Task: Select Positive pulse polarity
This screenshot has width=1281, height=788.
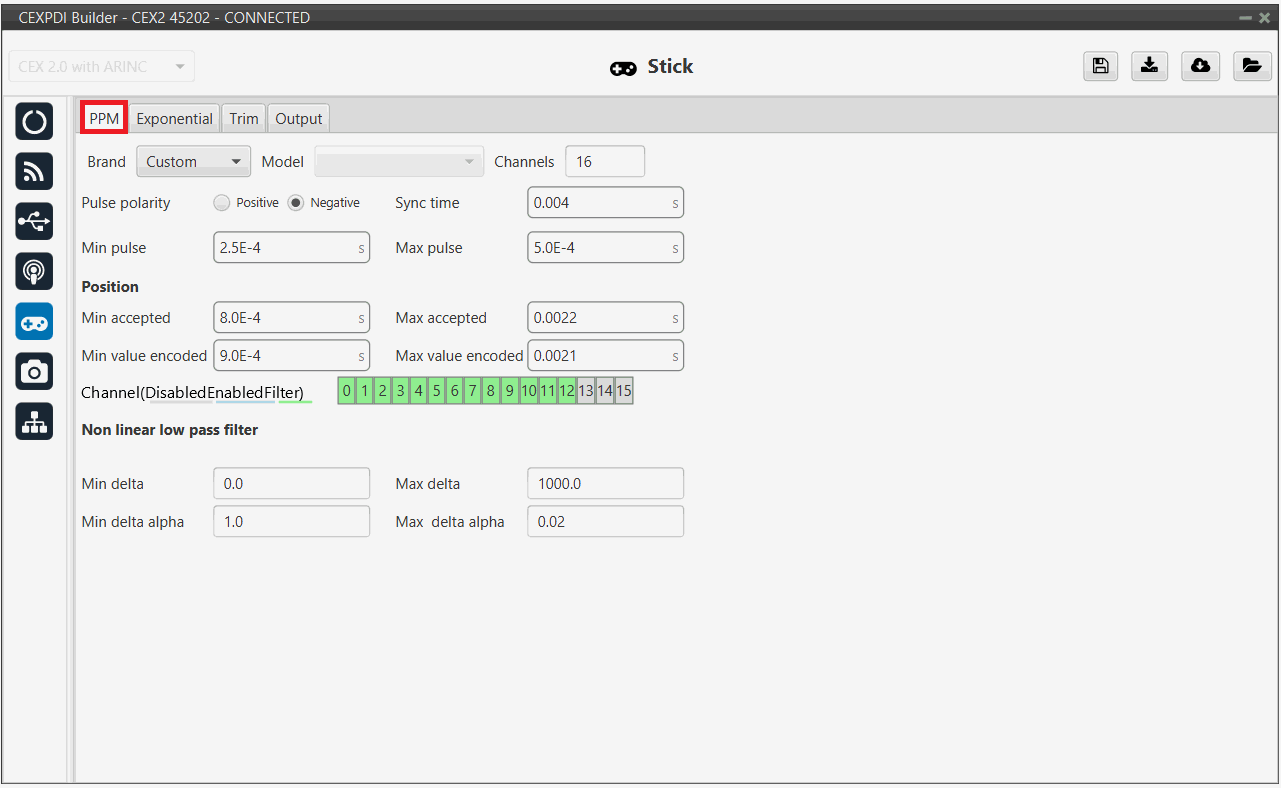Action: point(222,203)
